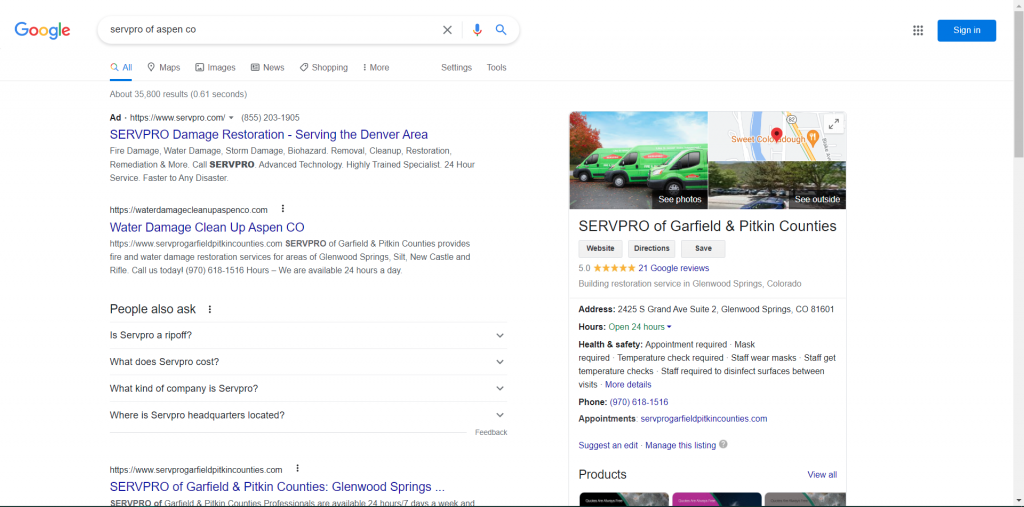The width and height of the screenshot is (1024, 507).
Task: Expand 'Is Servpro a ripoff?' question
Action: coord(308,335)
